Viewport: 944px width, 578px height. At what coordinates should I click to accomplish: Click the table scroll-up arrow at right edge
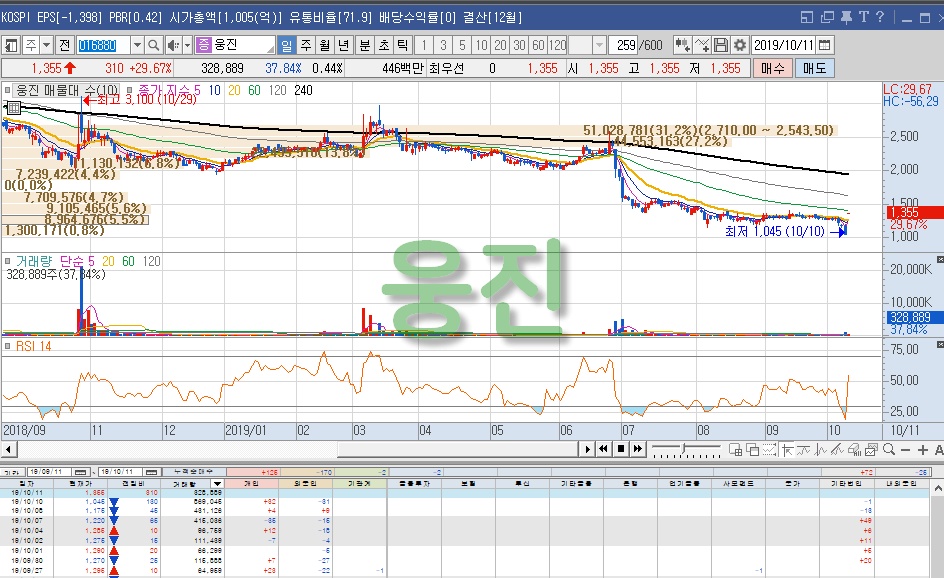click(939, 488)
